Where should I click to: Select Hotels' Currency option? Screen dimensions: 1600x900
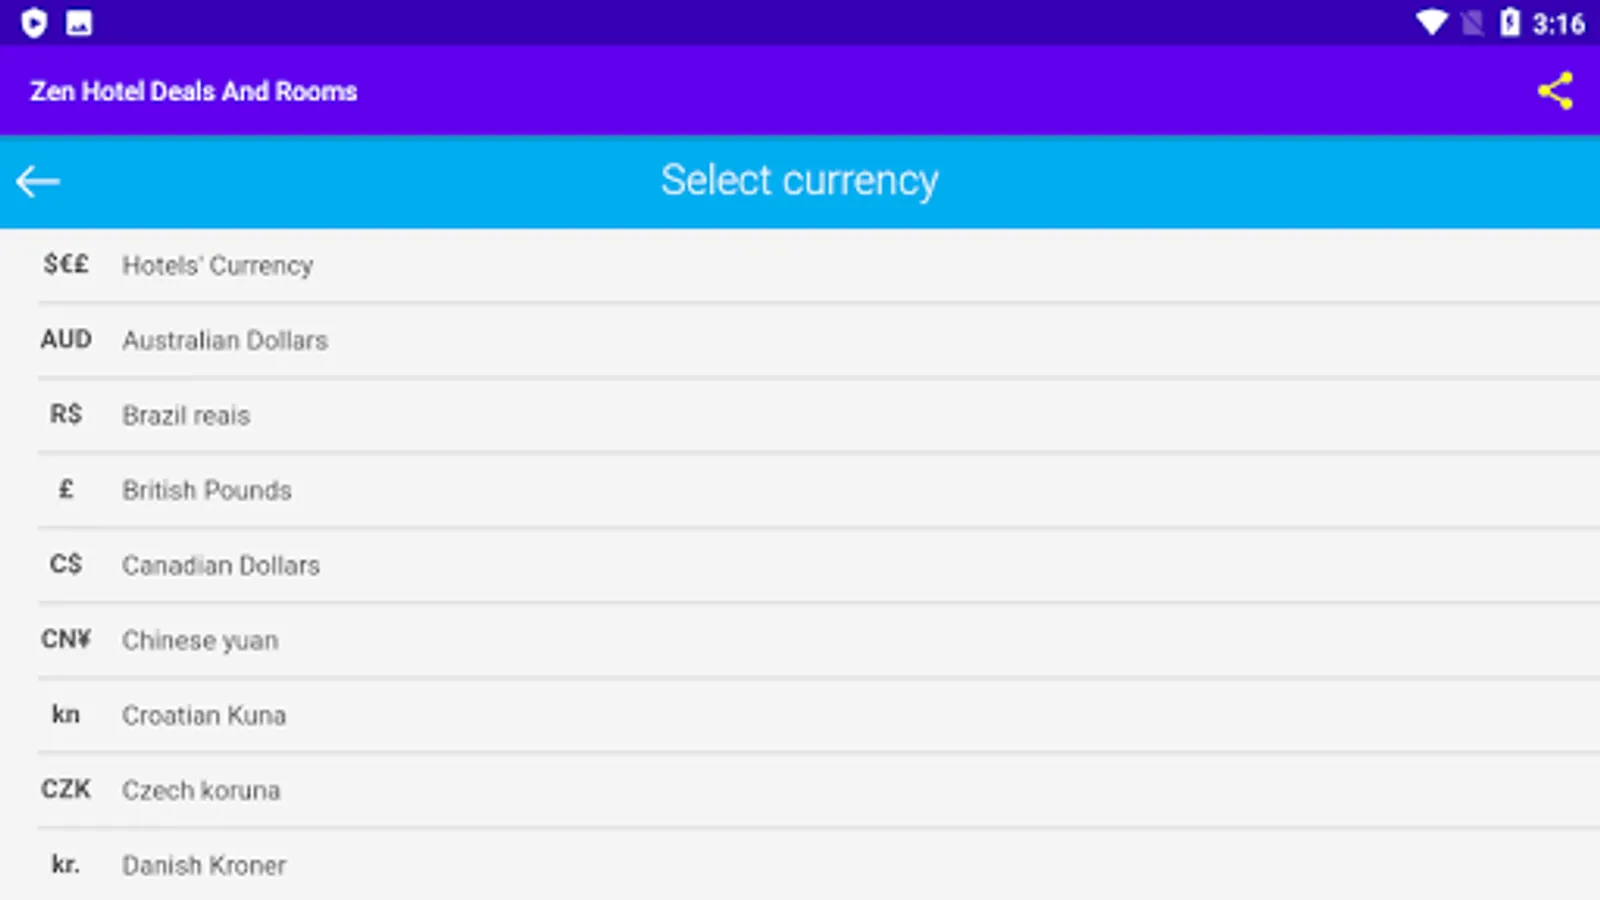(217, 265)
